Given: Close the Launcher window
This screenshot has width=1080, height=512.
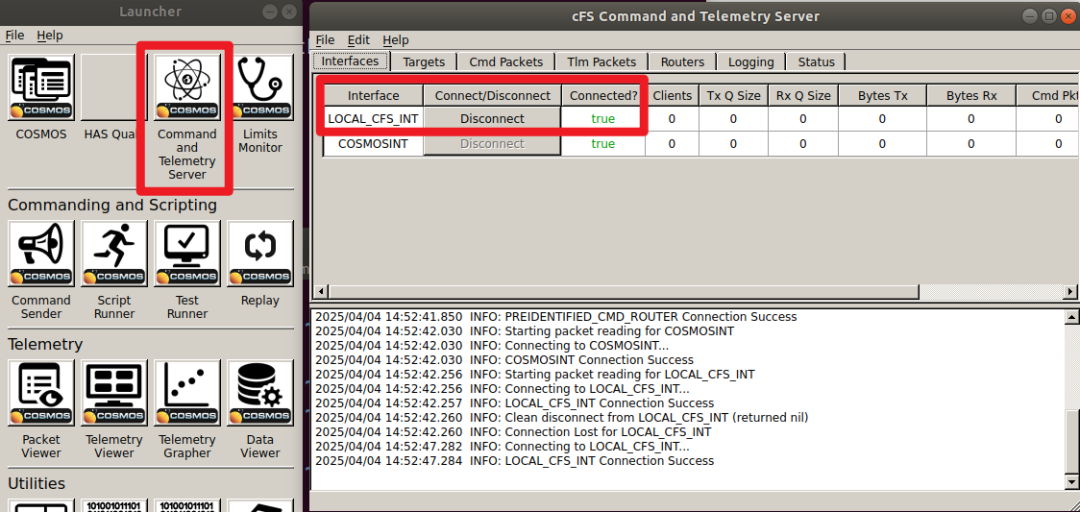Looking at the screenshot, I should pyautogui.click(x=289, y=12).
